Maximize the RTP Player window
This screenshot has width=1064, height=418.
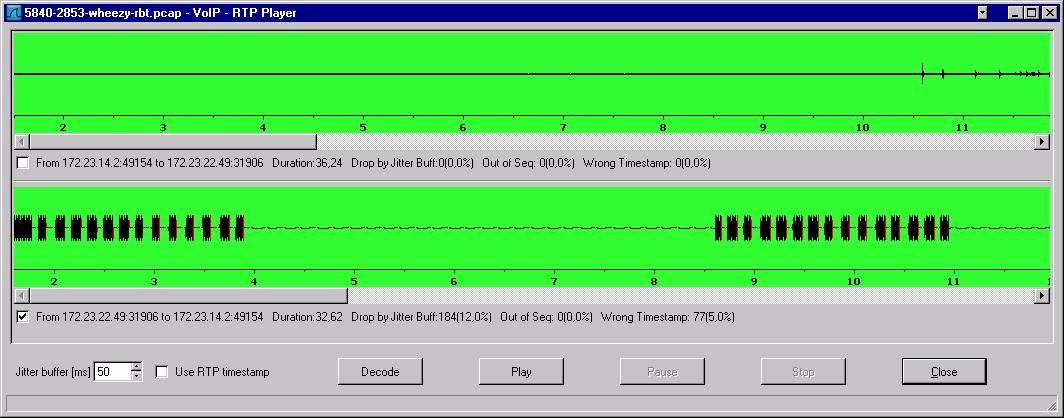click(1030, 12)
